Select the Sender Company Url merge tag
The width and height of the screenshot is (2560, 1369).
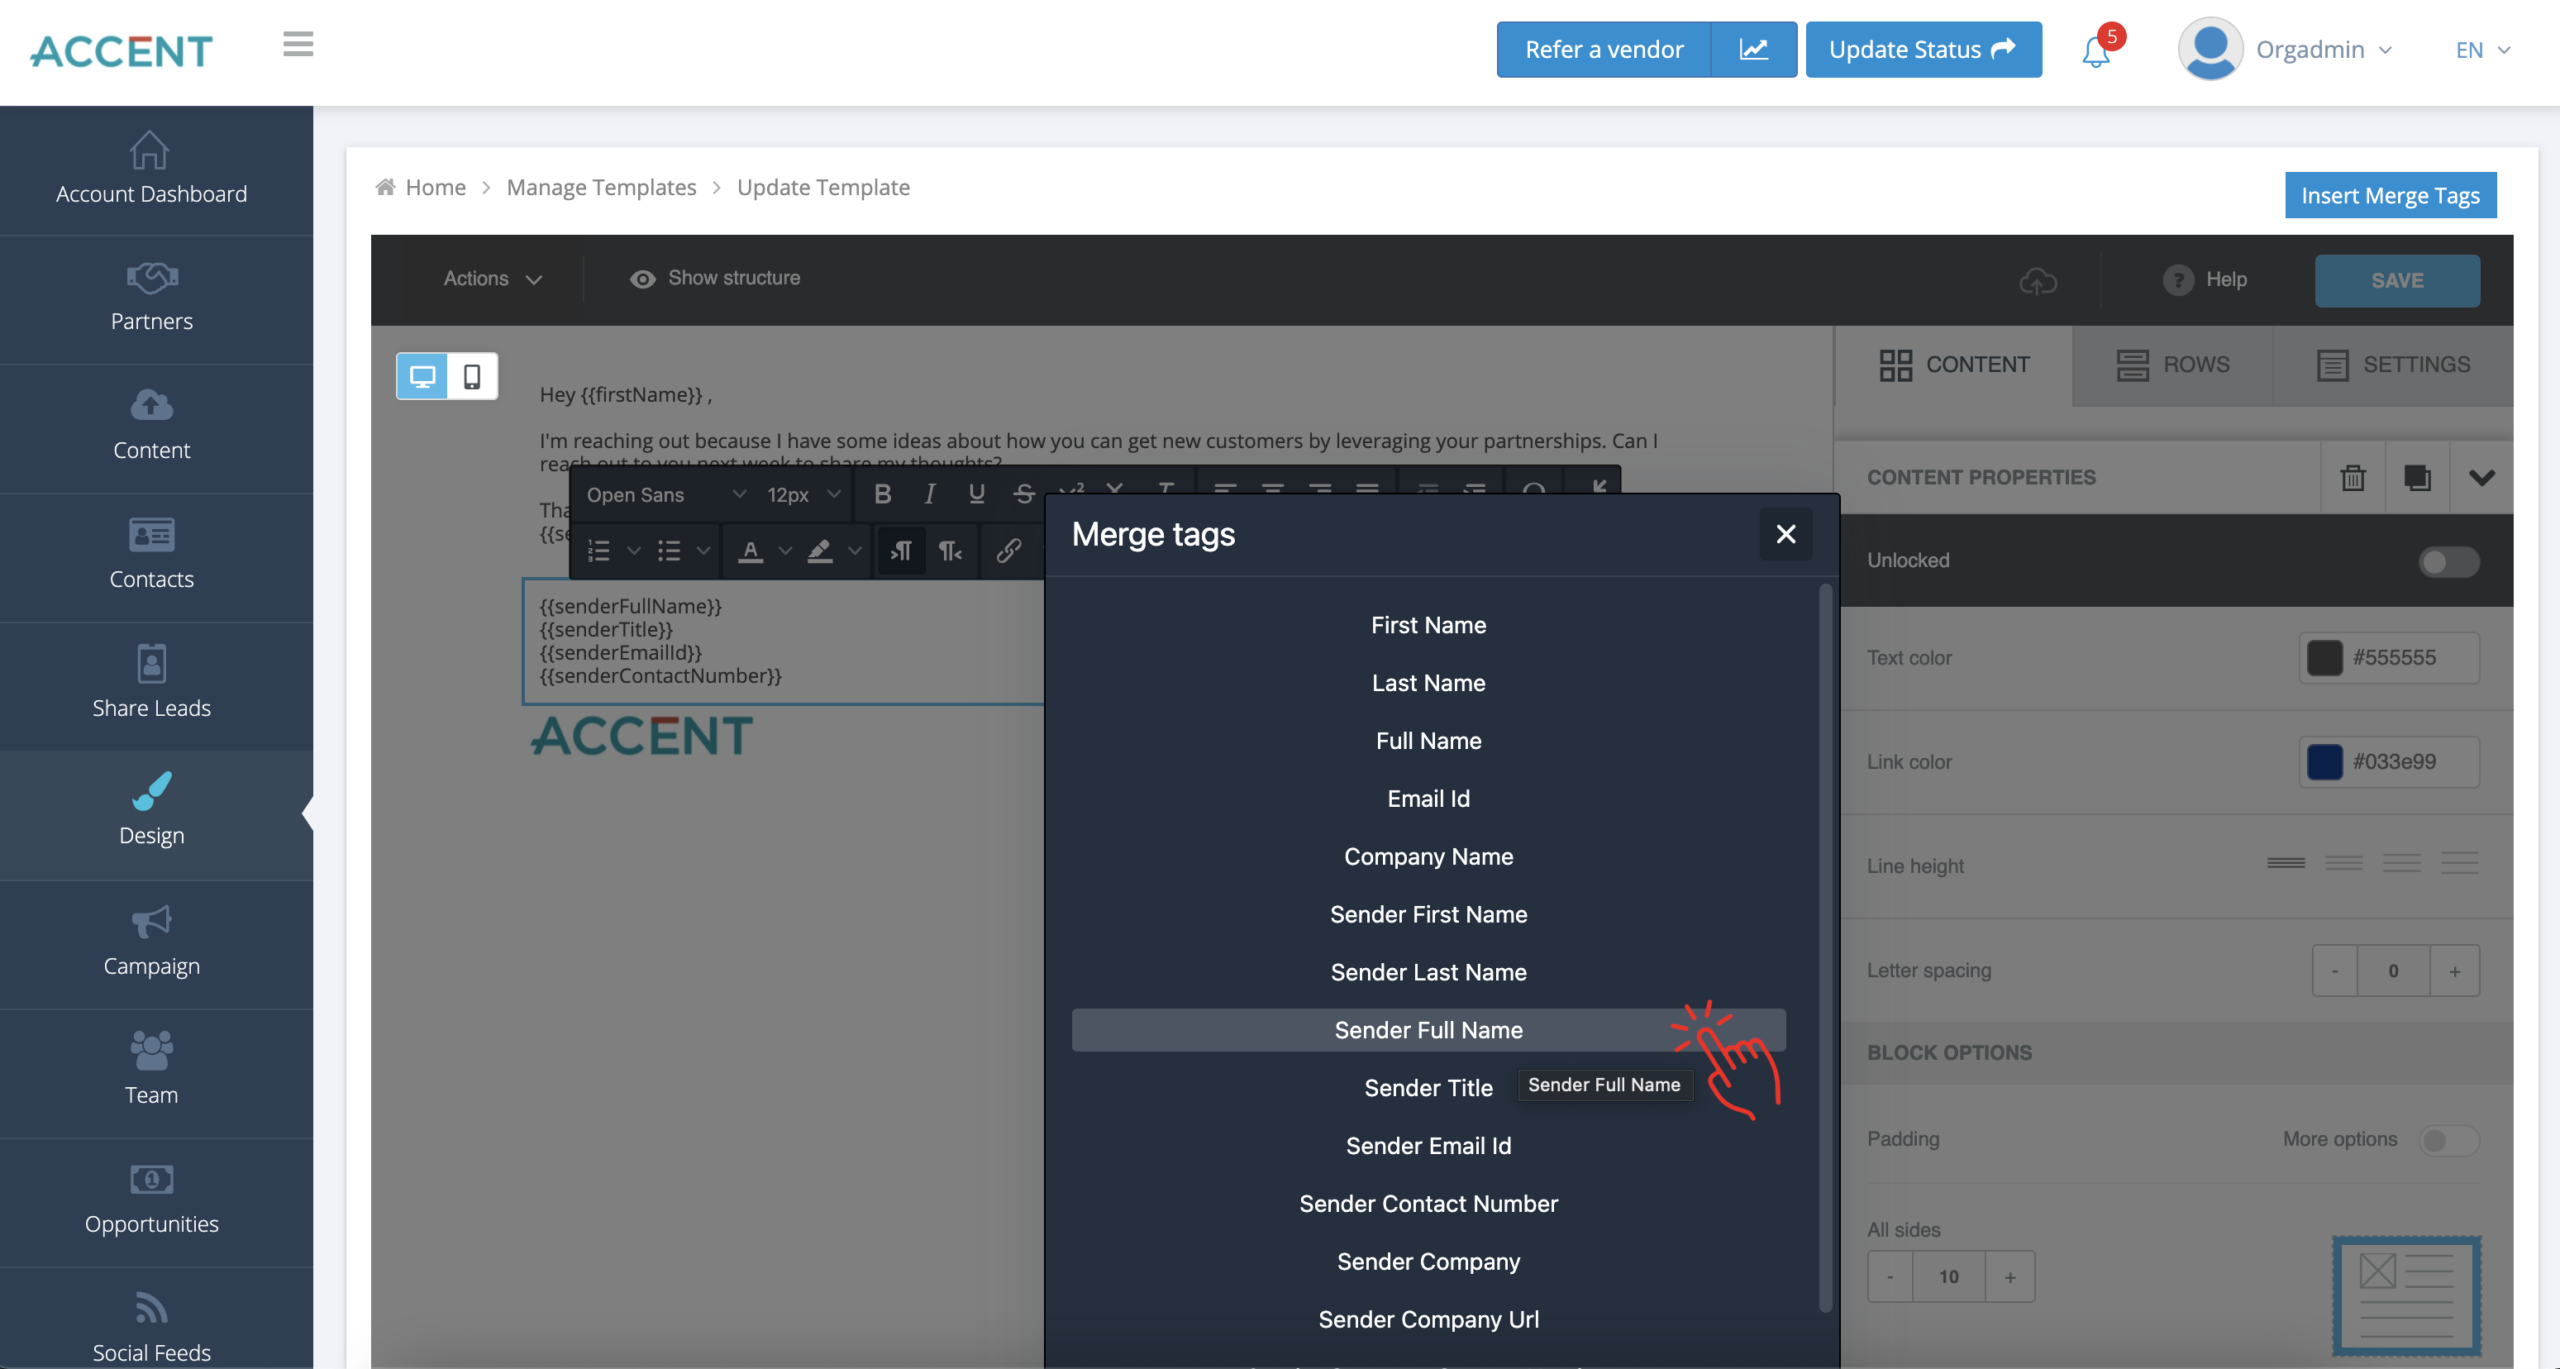[x=1428, y=1320]
